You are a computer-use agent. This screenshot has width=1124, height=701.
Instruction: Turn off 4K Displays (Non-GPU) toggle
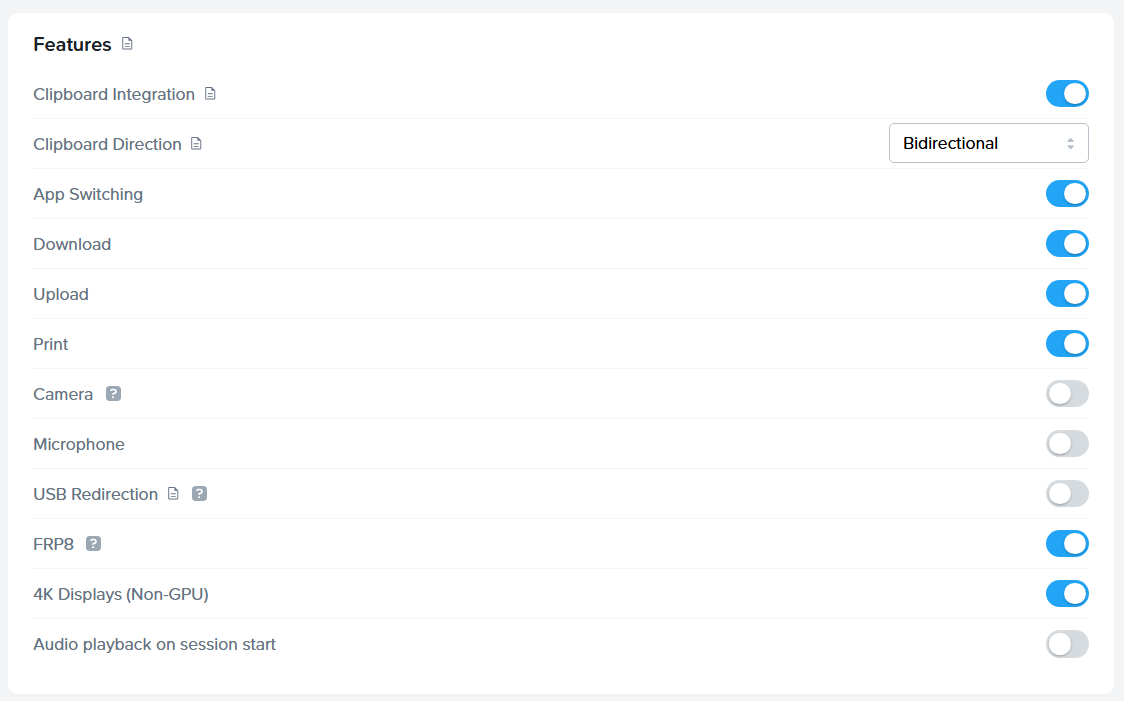[1067, 594]
